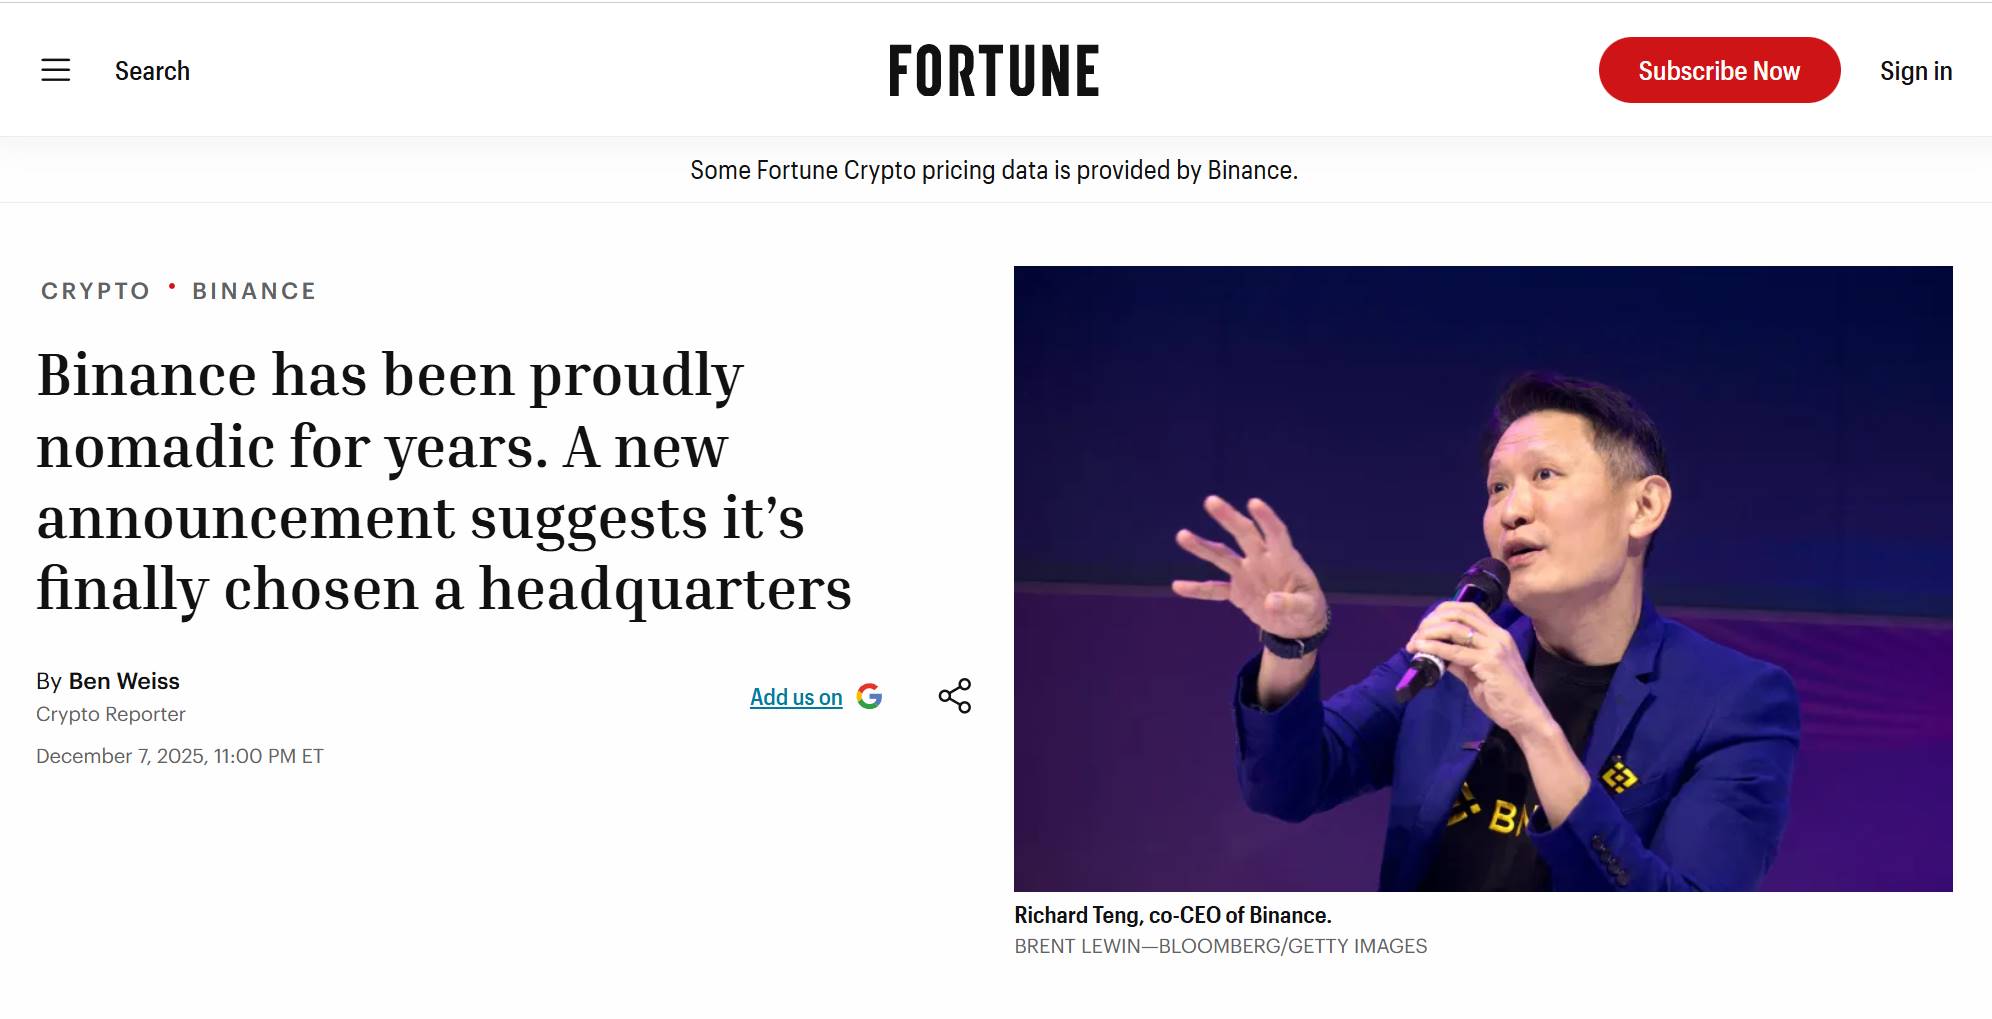The image size is (1992, 1019).
Task: Open the Sign in link
Action: (1915, 71)
